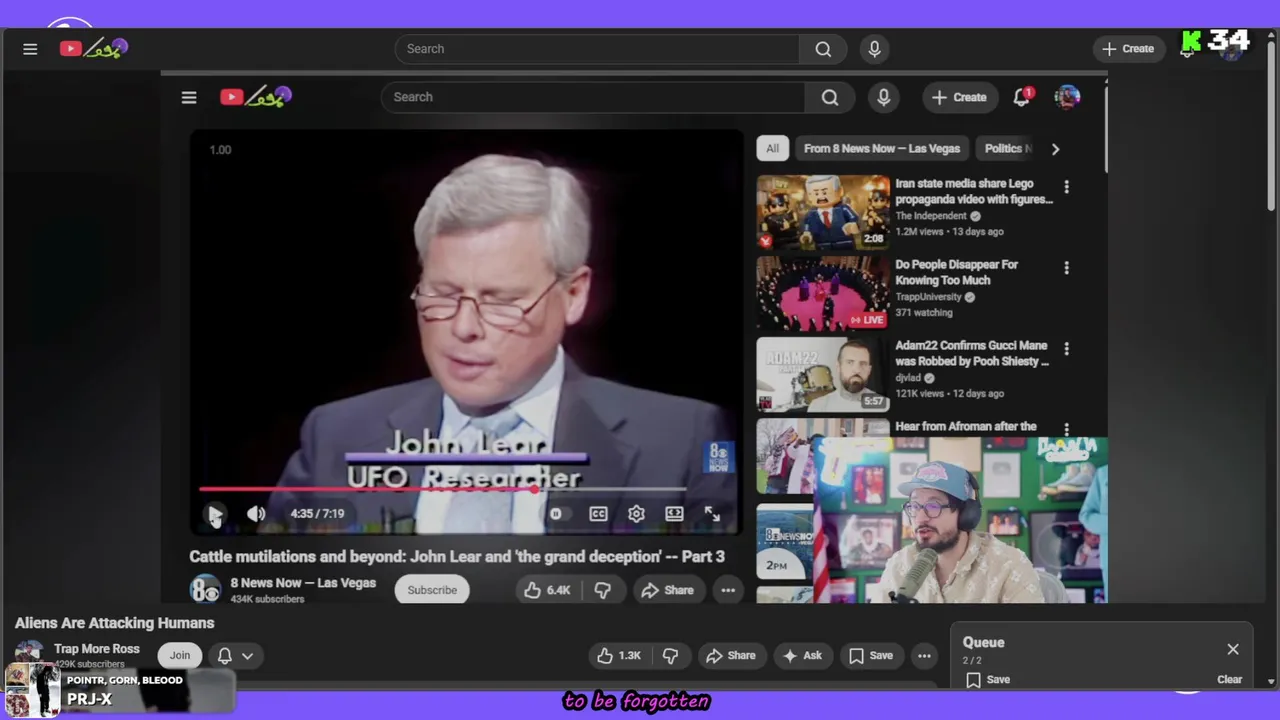
Task: Open more actions menu beside outer Save
Action: 924,656
